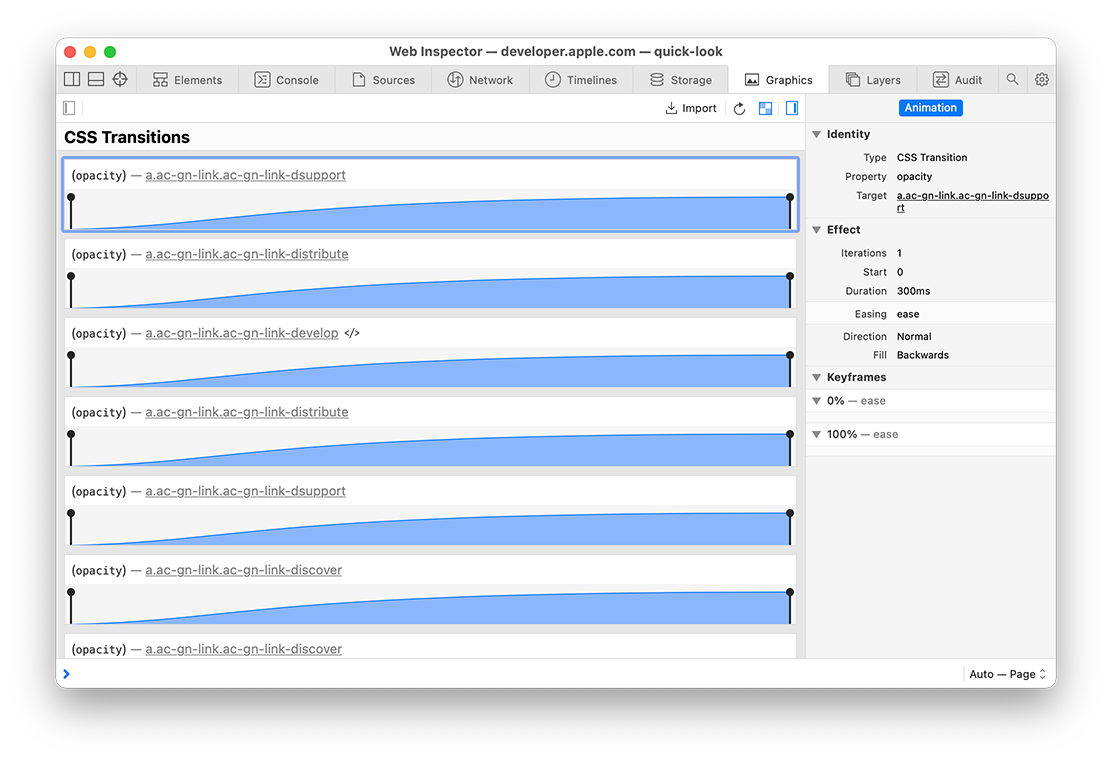This screenshot has width=1112, height=762.
Task: Dock Web Inspector to the side
Action: click(x=72, y=80)
